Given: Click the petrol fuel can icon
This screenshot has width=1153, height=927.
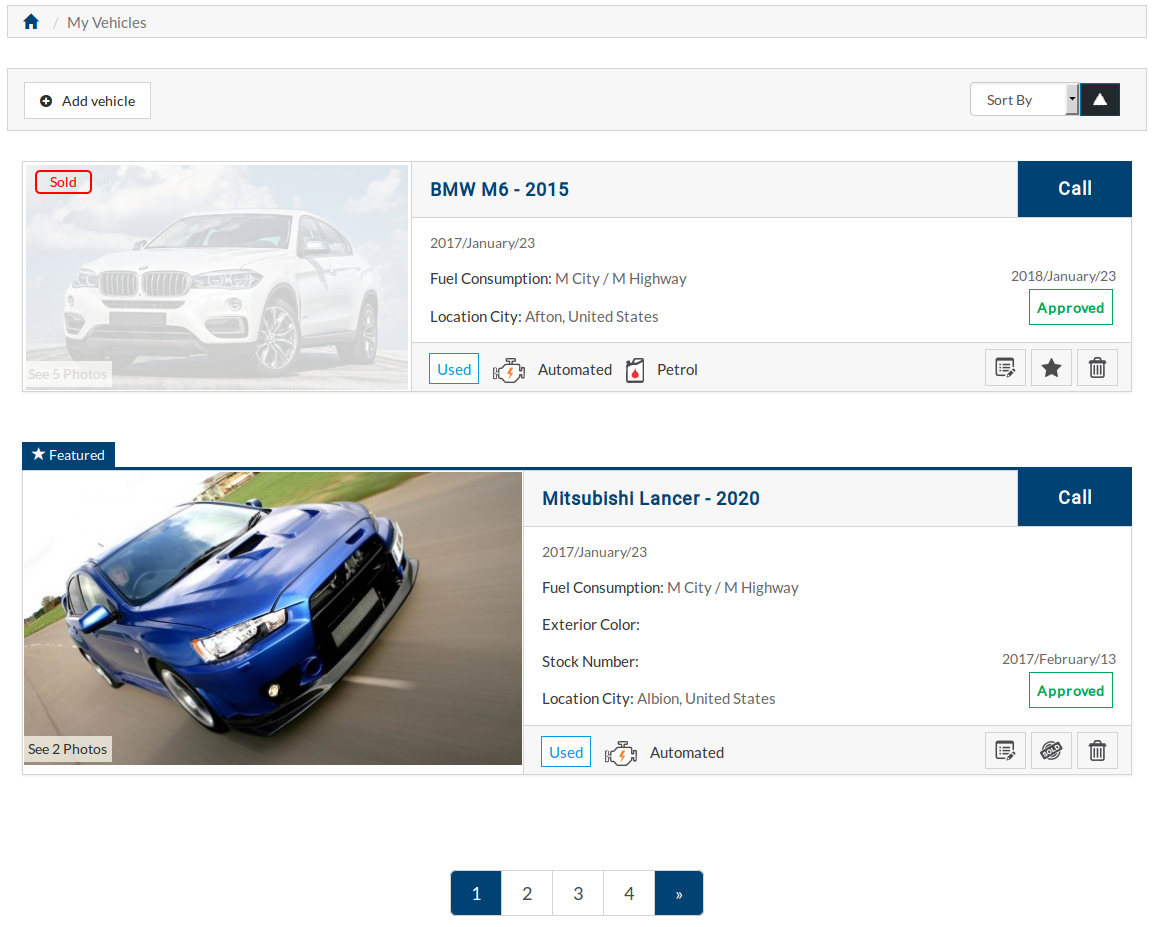Looking at the screenshot, I should pyautogui.click(x=635, y=370).
